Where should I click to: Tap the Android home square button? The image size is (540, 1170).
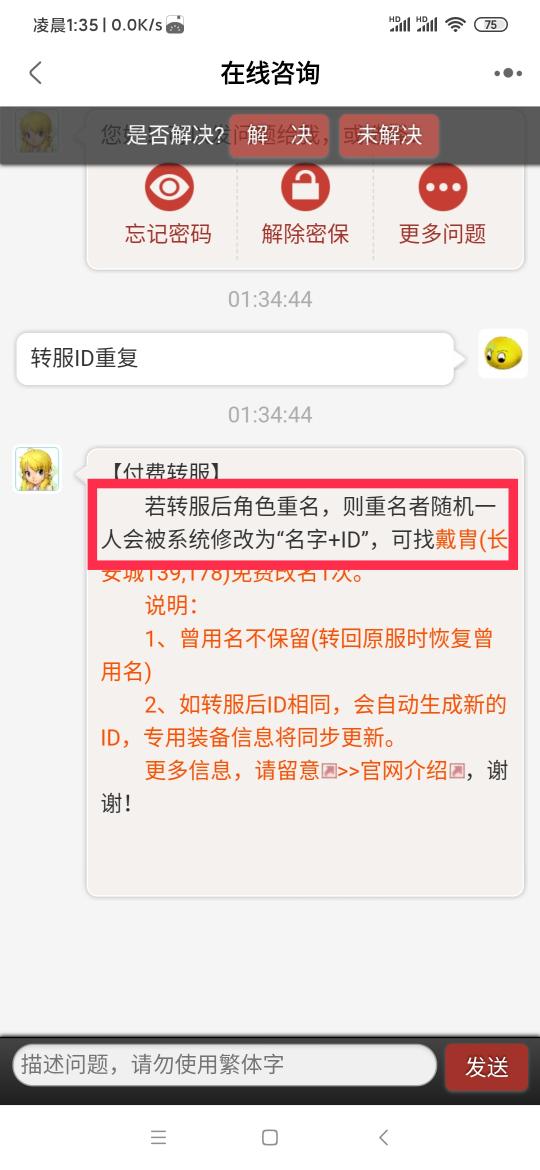[x=270, y=1137]
